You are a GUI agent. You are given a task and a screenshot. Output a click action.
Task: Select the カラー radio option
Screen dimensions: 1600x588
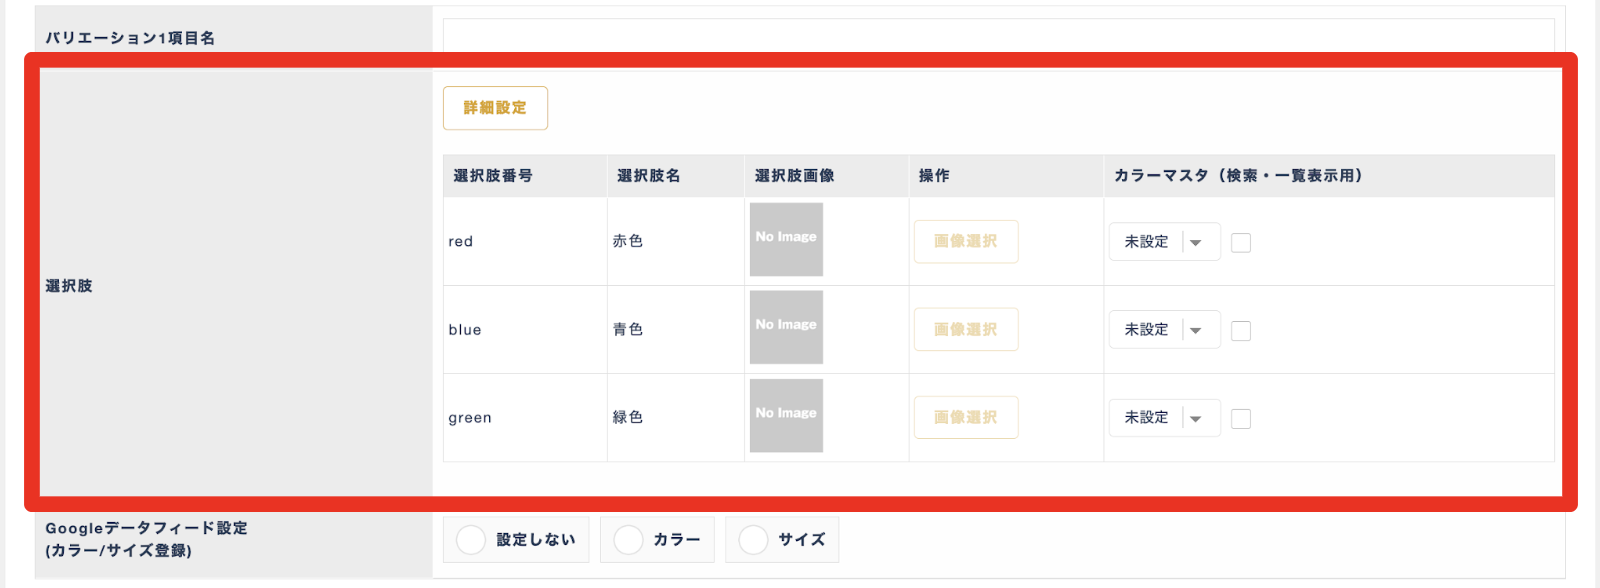point(657,540)
